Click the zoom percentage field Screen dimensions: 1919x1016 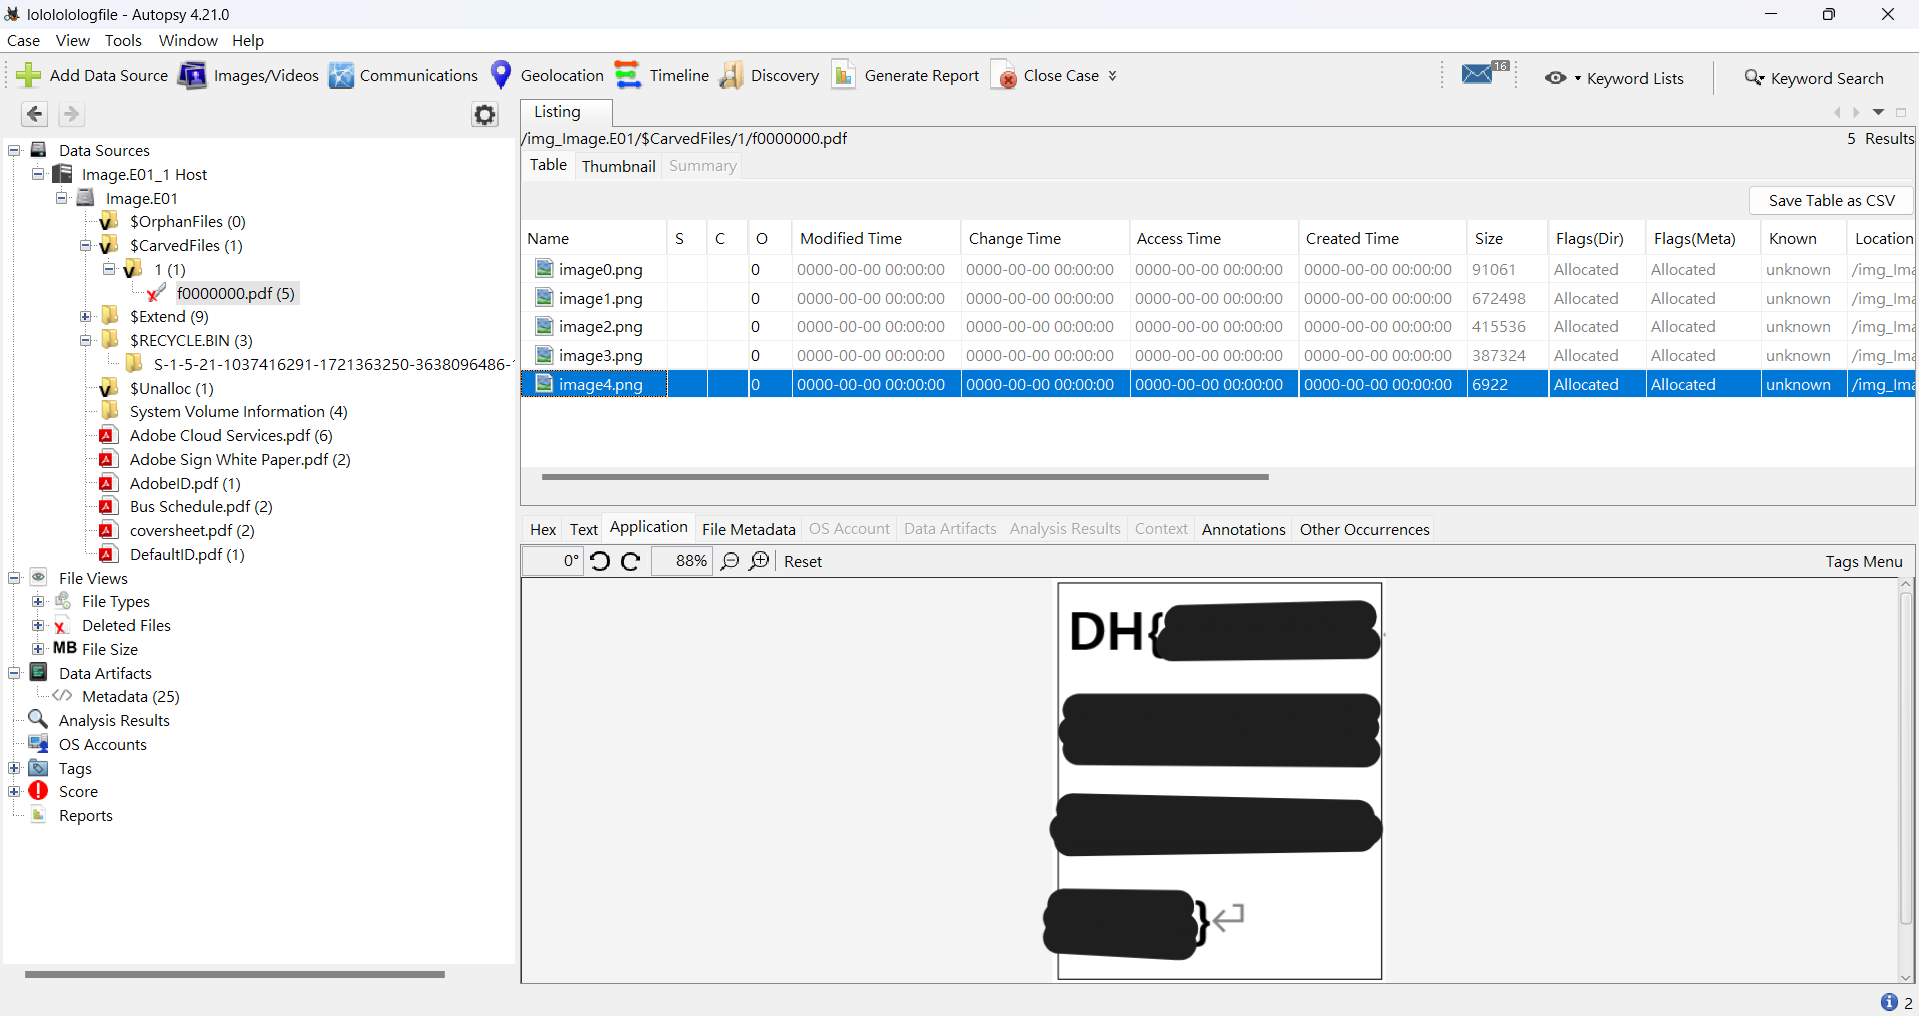click(x=682, y=561)
